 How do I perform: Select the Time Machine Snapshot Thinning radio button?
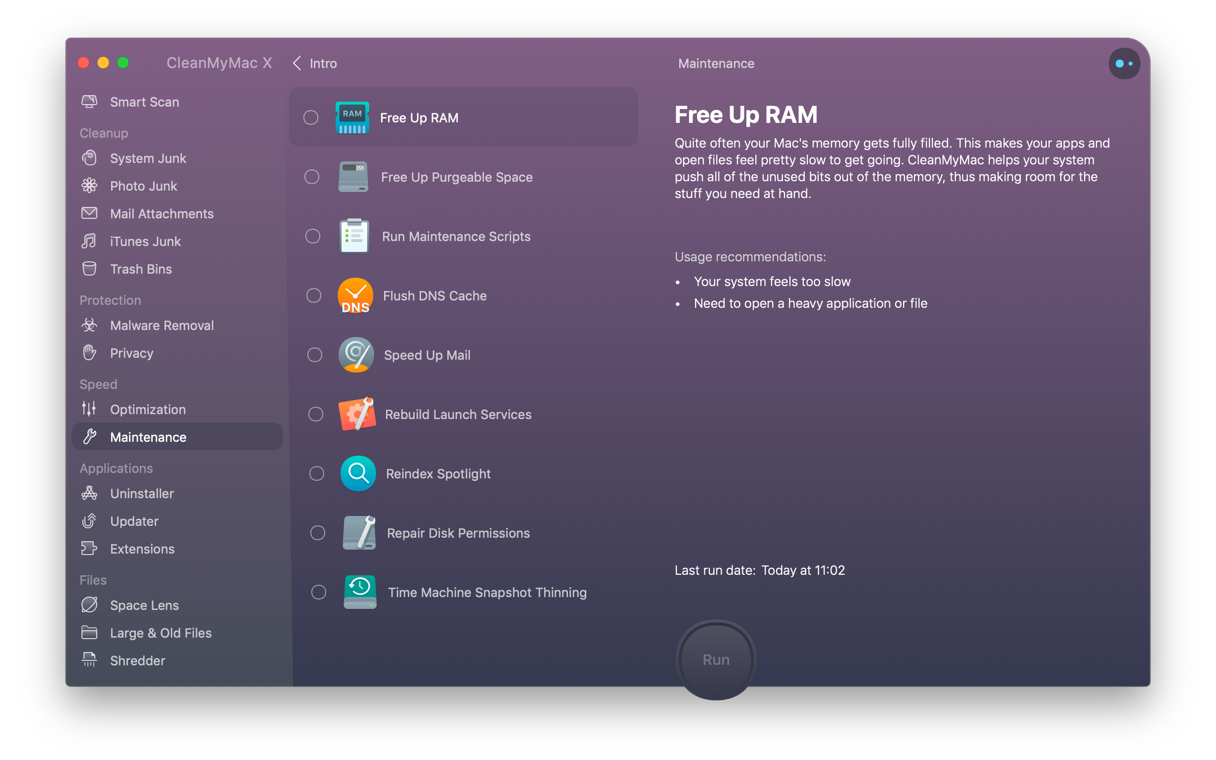319,592
